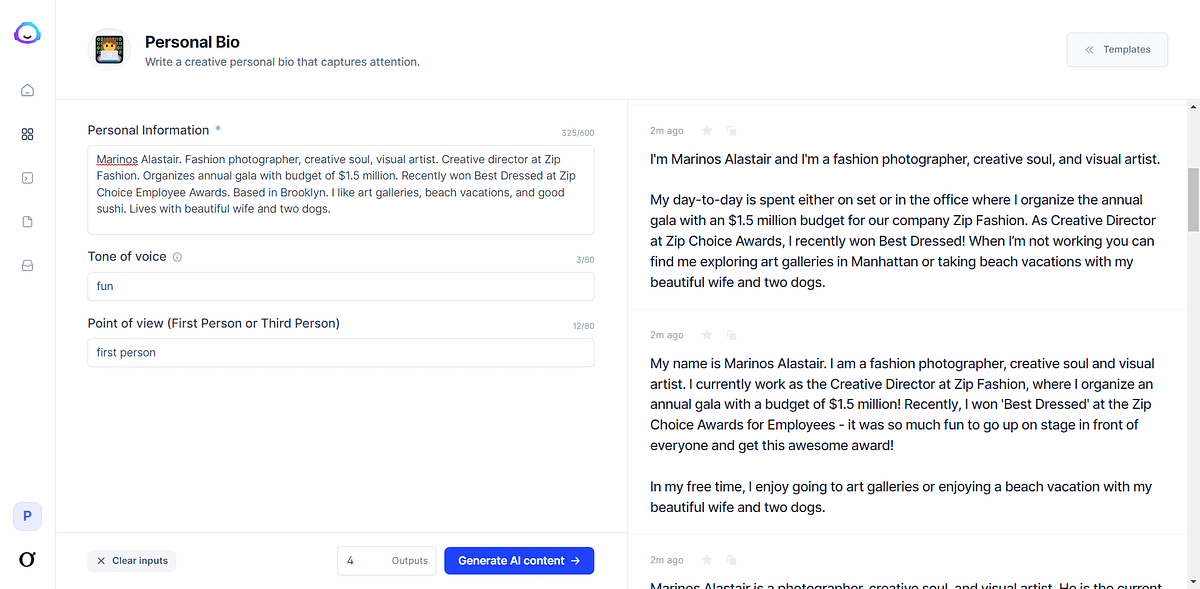Click the Templates back button
This screenshot has height=589, width=1200.
[1117, 49]
